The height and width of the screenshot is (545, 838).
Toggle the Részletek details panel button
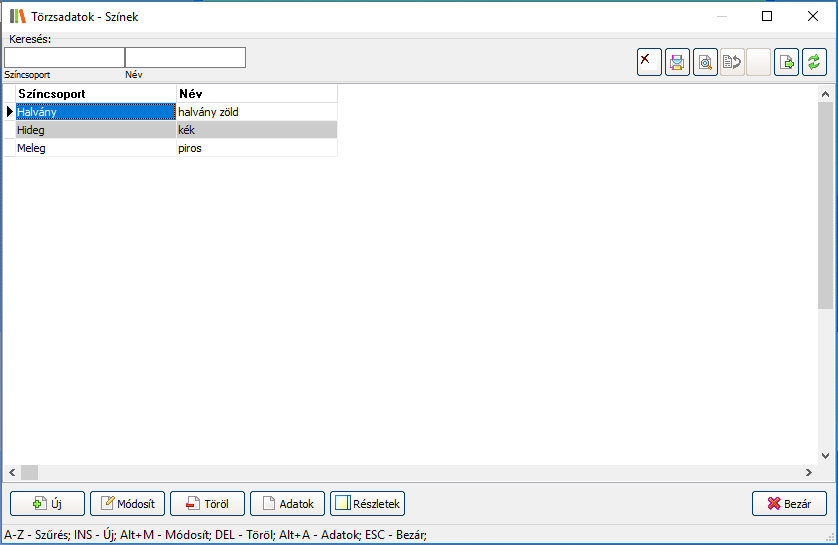(x=367, y=504)
